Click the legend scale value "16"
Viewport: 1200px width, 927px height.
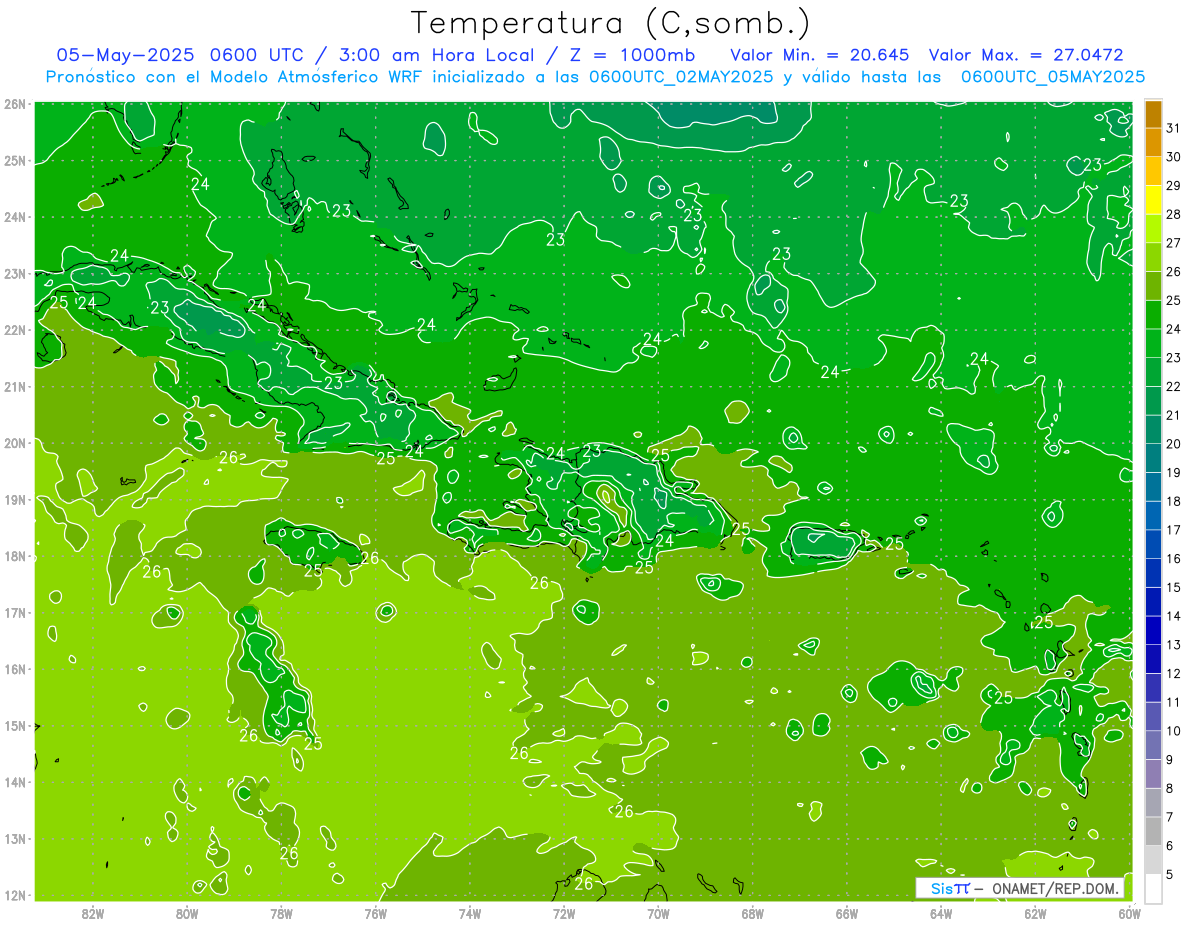coord(1174,559)
